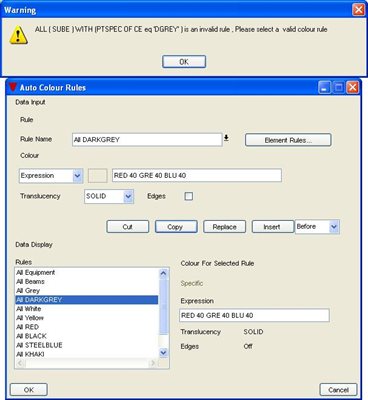Select All KHAKI in Rules list
Viewport: 368px width, 400px height.
87,354
